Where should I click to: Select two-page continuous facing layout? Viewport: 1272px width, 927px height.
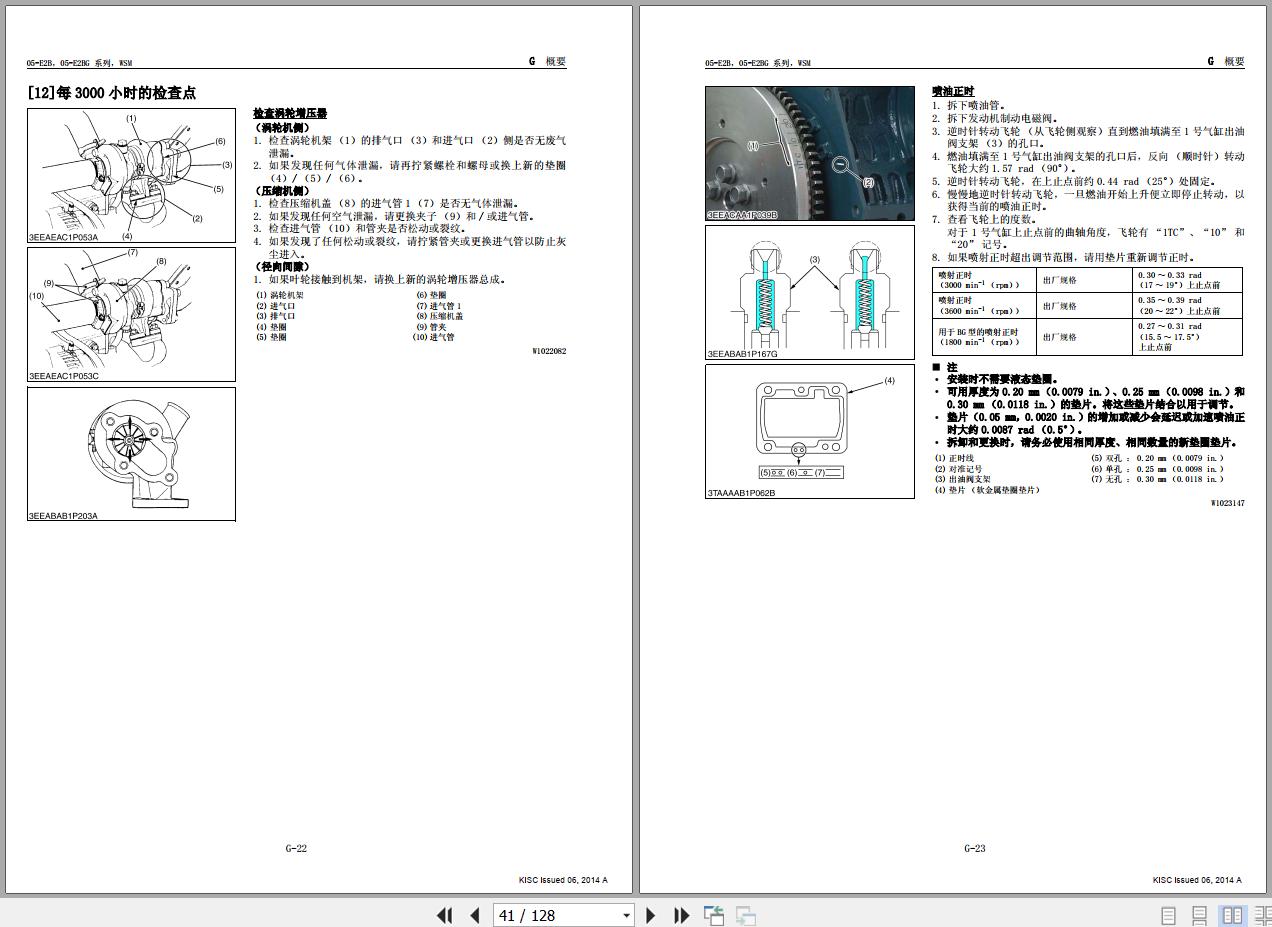click(1263, 915)
